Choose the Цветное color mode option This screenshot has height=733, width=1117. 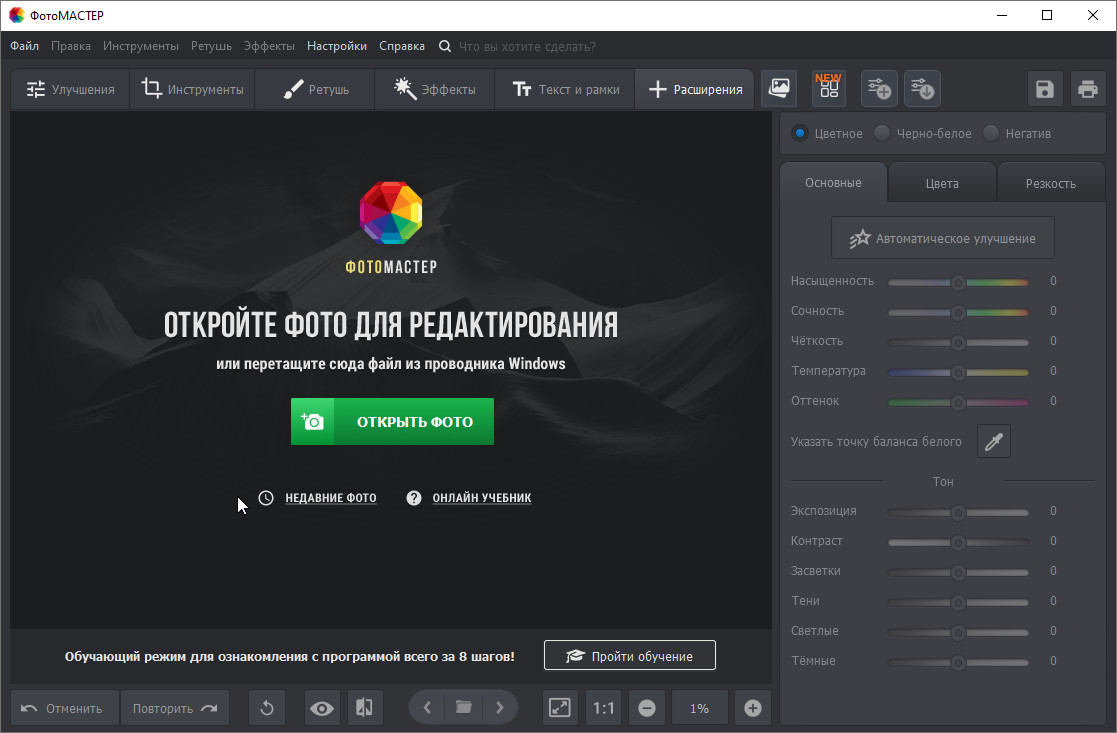tap(800, 133)
